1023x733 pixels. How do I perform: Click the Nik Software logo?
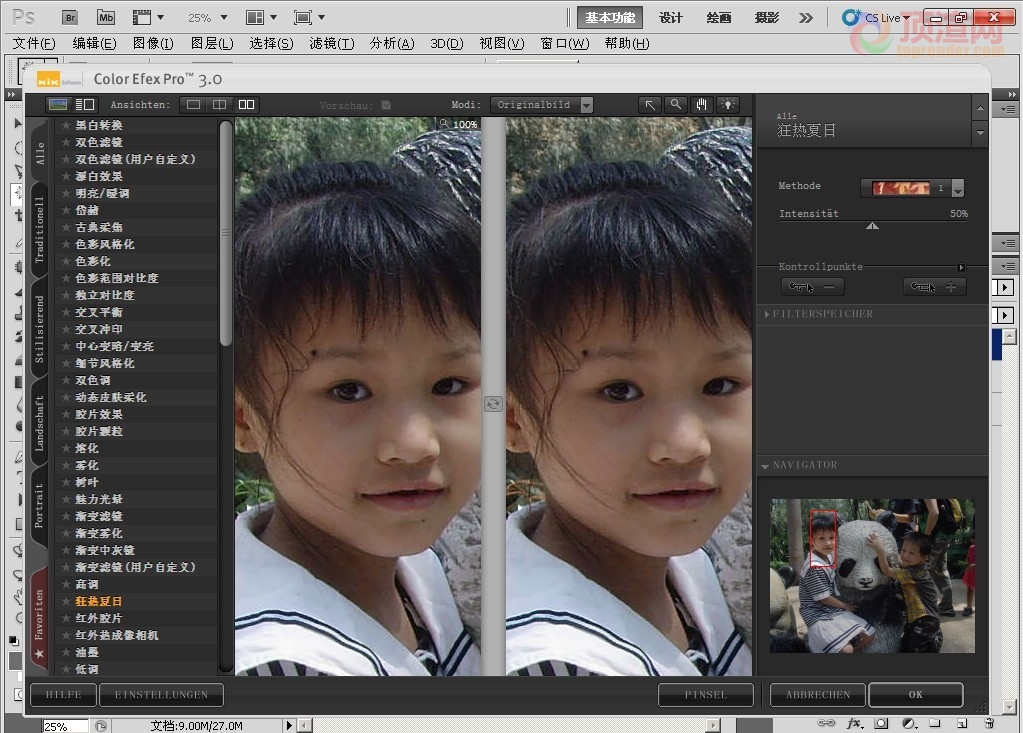59,80
